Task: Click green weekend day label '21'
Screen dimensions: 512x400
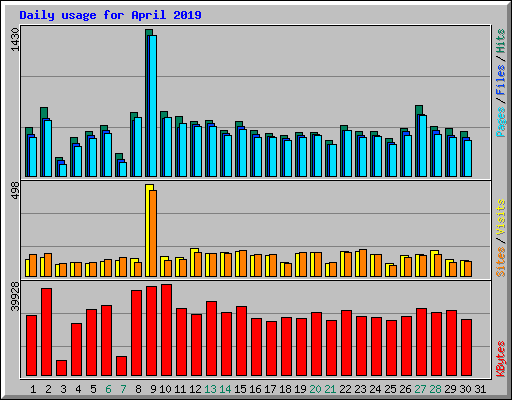Action: click(x=330, y=389)
